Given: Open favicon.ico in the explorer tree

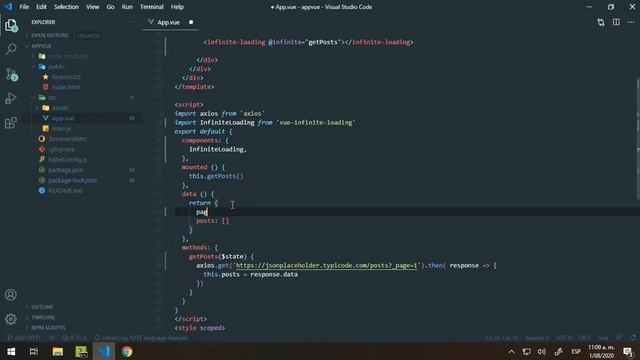Looking at the screenshot, I should point(67,77).
